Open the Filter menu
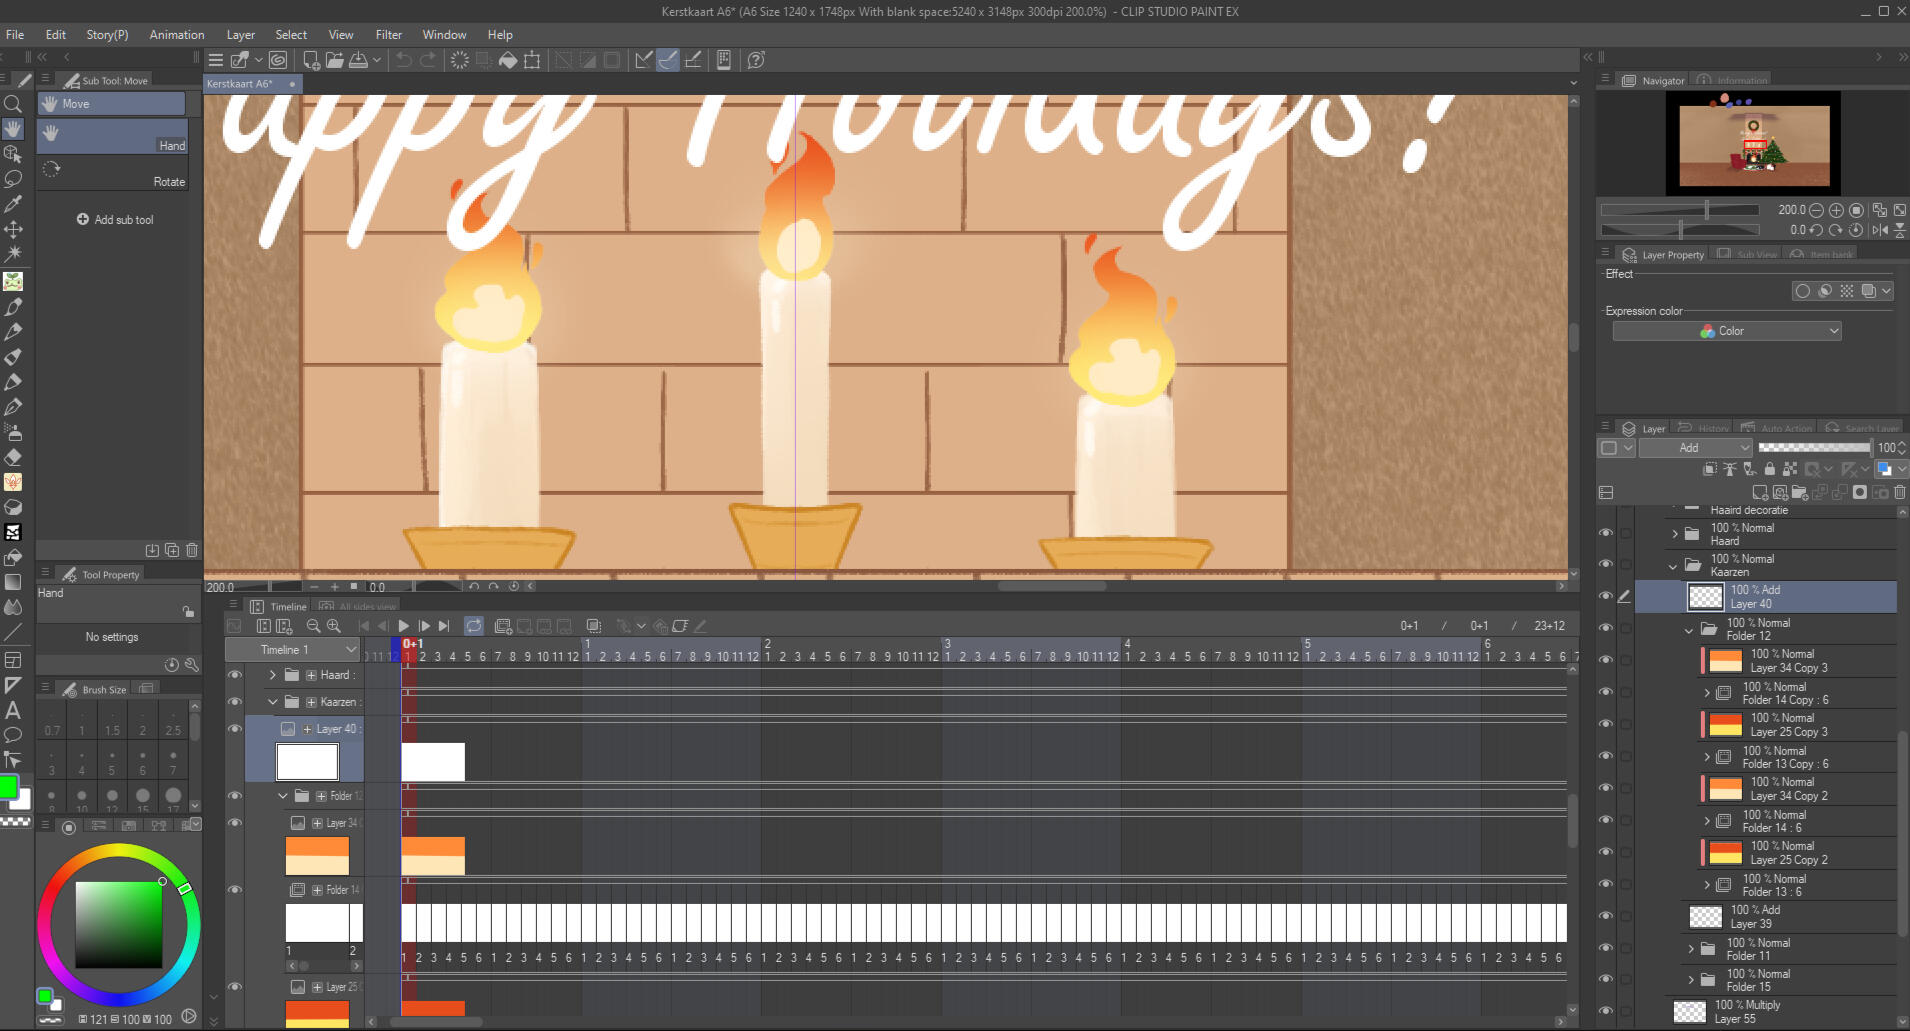 click(x=388, y=35)
